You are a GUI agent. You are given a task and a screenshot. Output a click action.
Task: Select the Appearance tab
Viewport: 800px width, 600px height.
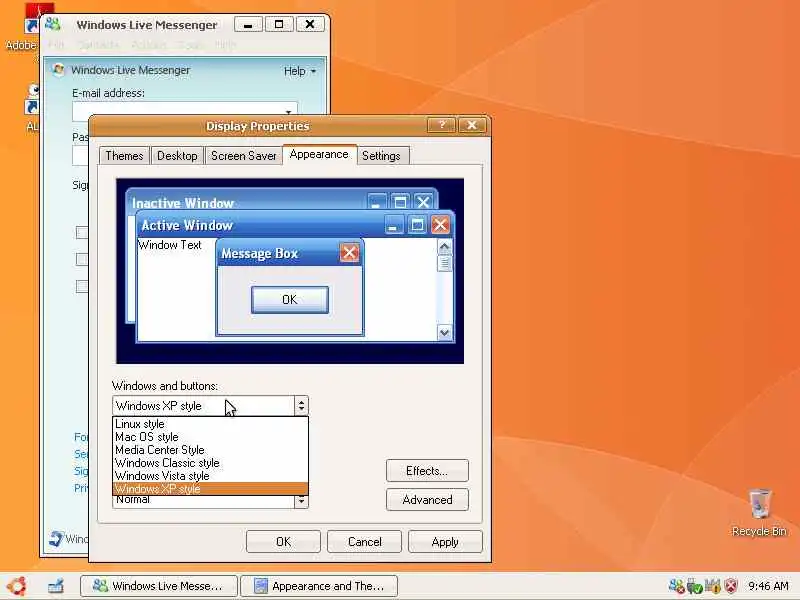pyautogui.click(x=319, y=155)
